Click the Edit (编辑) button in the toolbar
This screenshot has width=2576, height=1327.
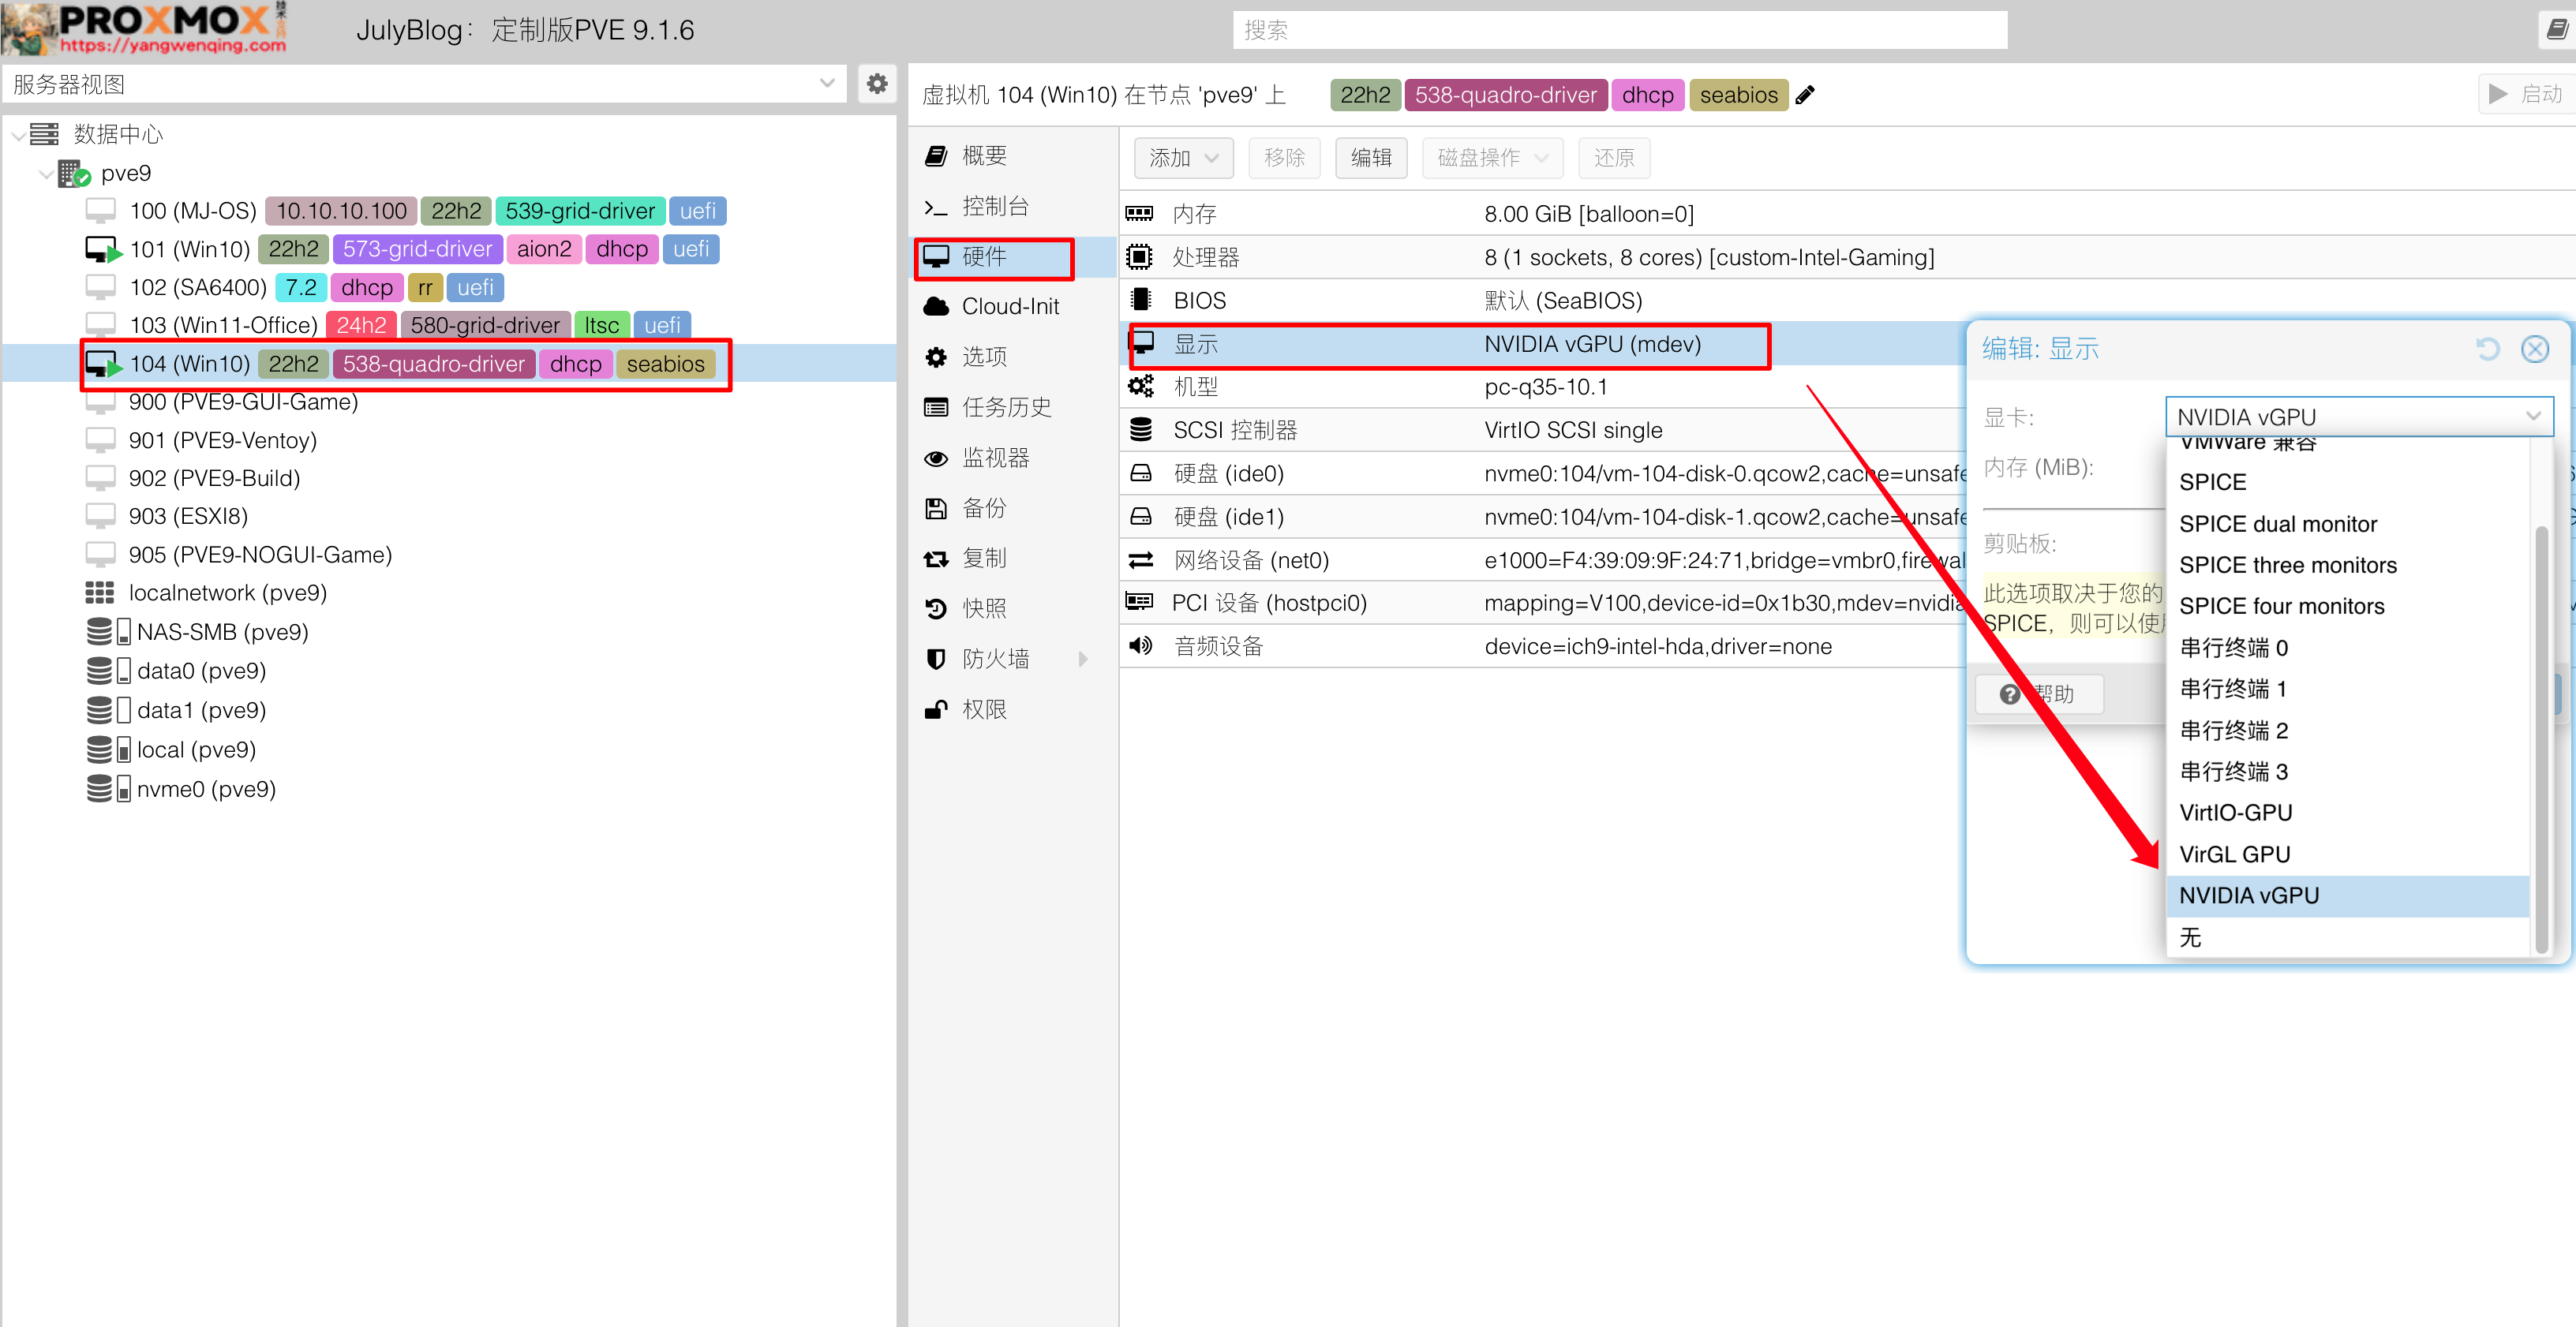(1370, 158)
